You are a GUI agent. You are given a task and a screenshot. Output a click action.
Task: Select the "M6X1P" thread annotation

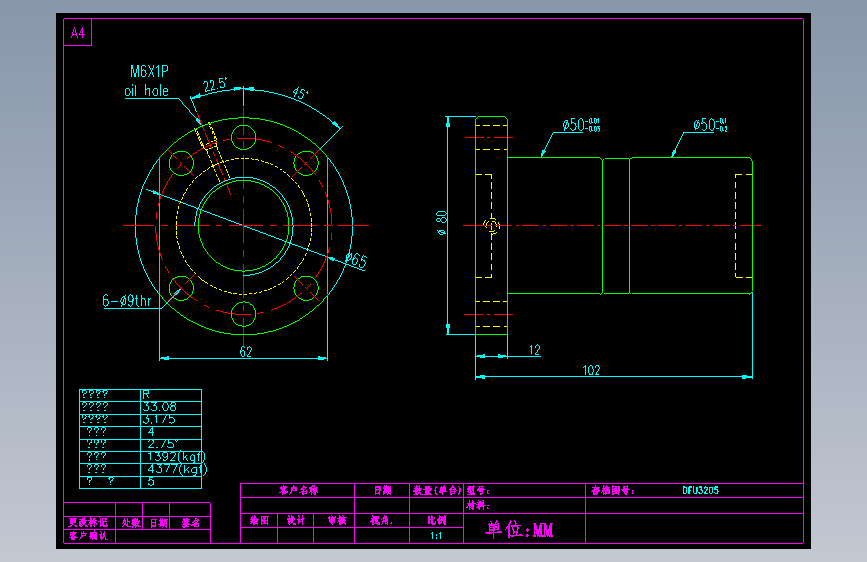point(149,71)
